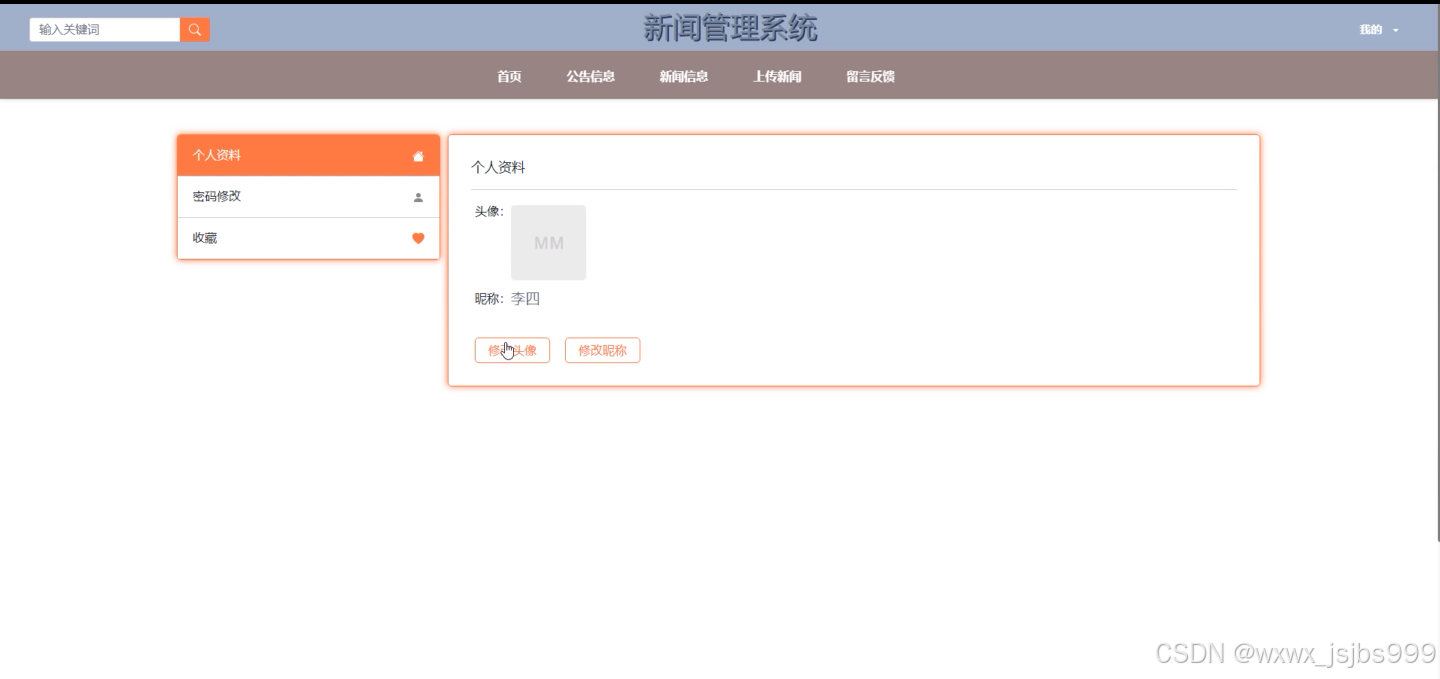The width and height of the screenshot is (1440, 679).
Task: Click the 个人资料 panel heading text
Action: [x=498, y=167]
